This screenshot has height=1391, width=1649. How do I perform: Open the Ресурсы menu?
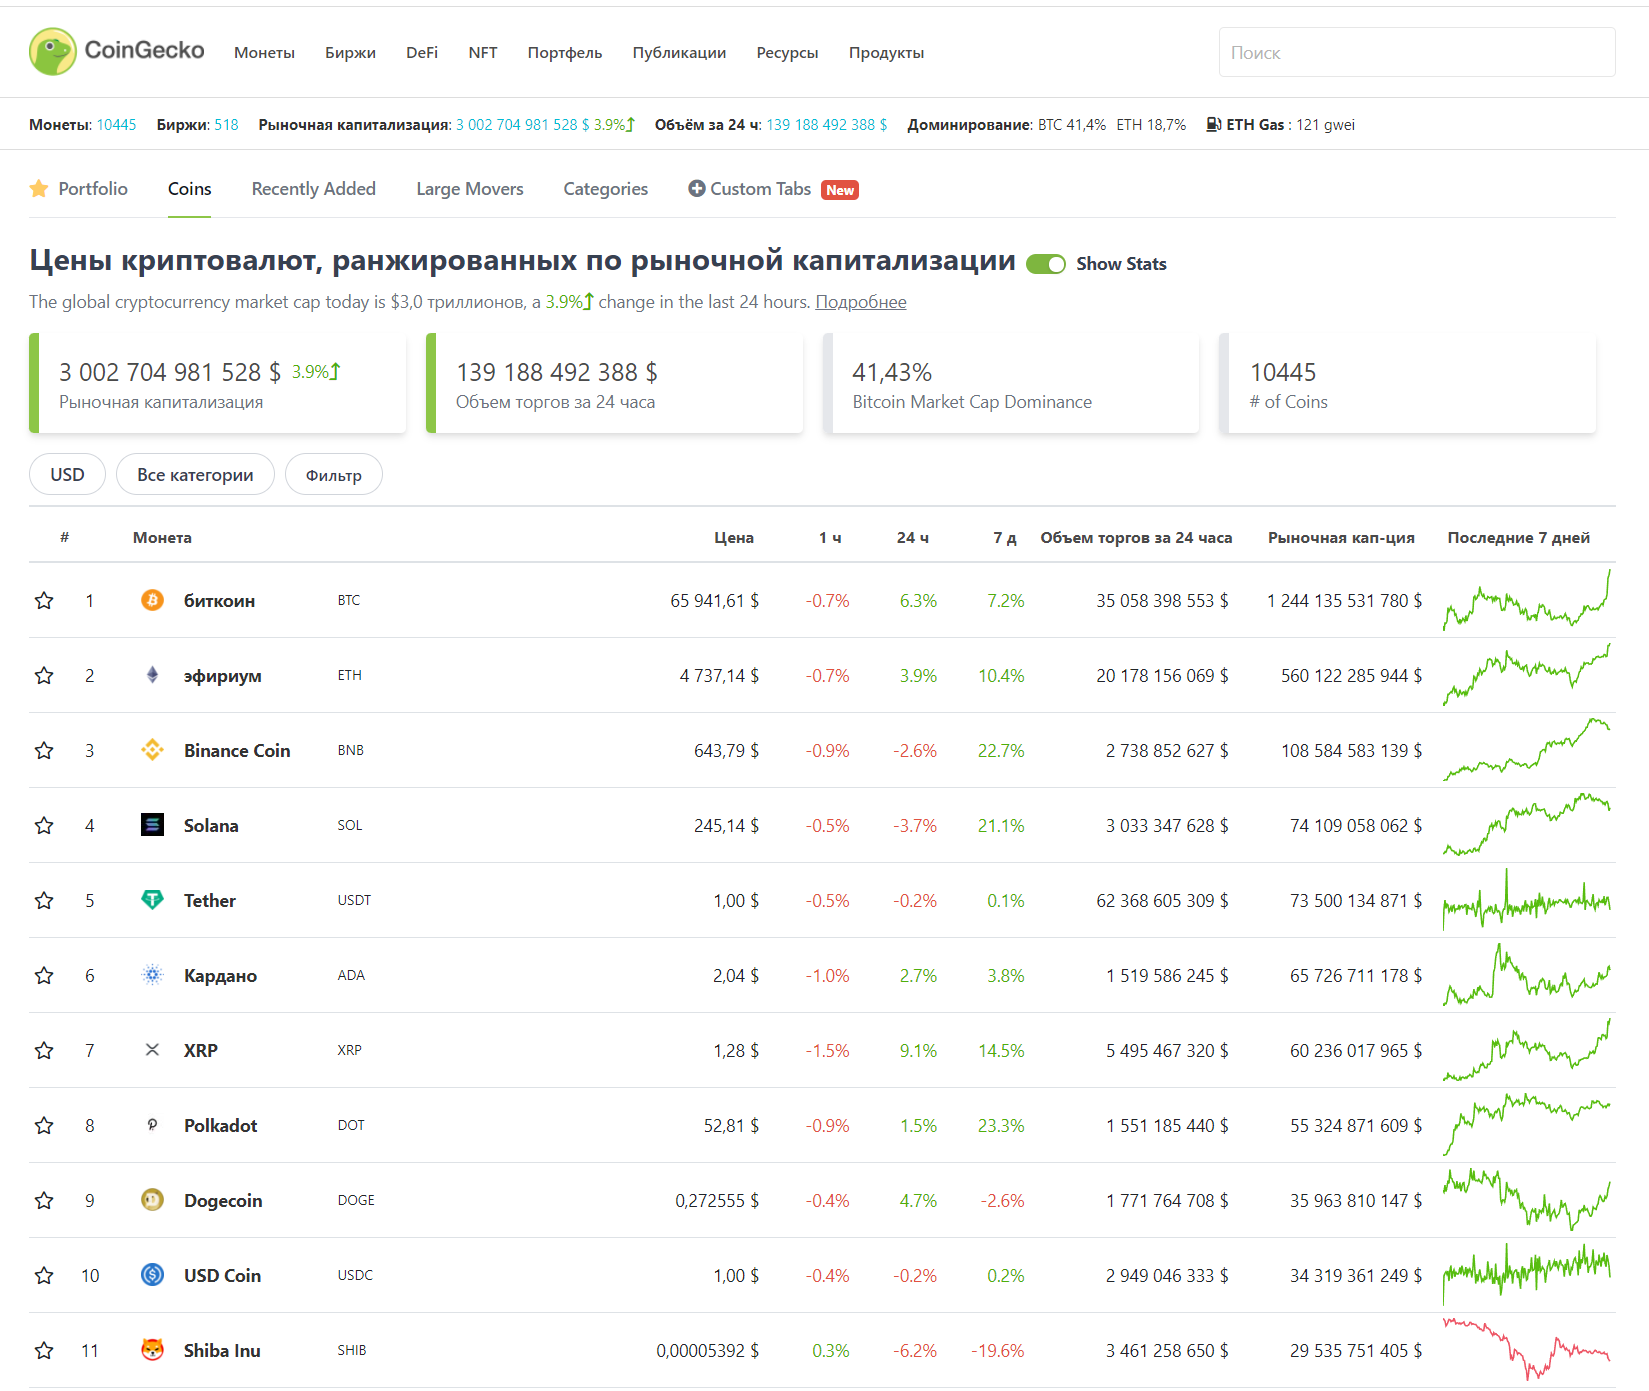[x=787, y=53]
